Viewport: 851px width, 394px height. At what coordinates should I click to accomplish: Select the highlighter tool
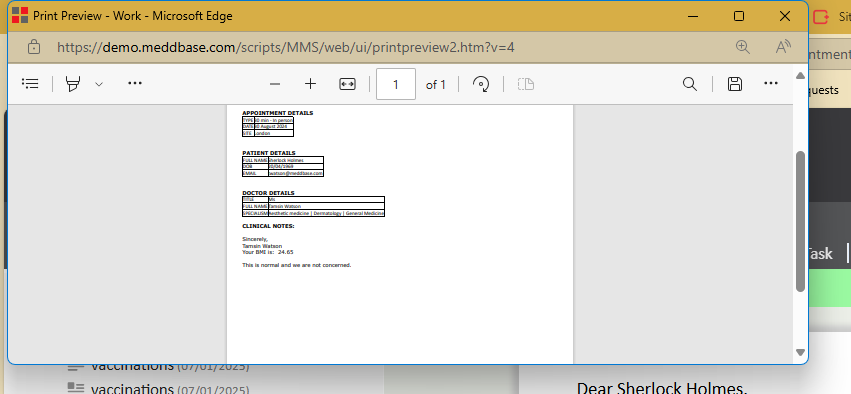click(73, 84)
